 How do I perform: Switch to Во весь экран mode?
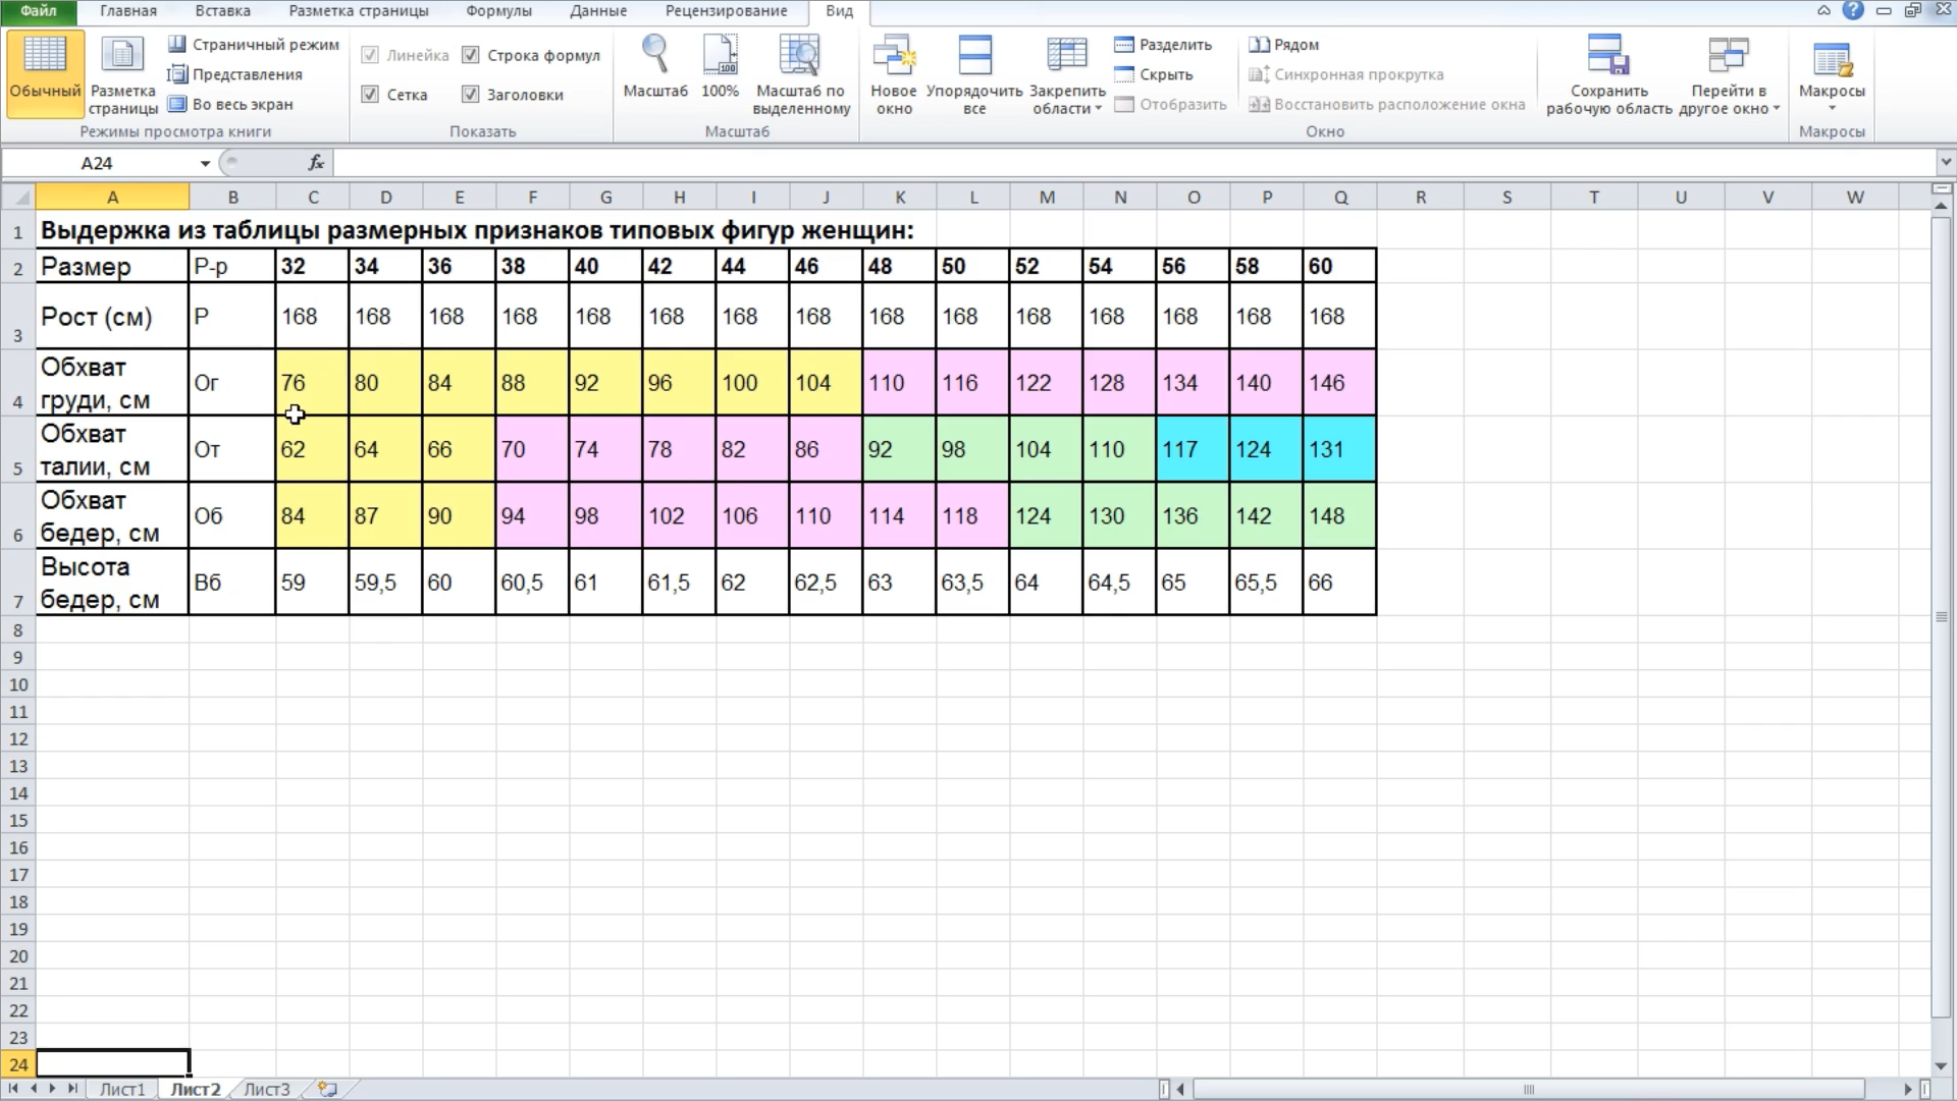click(230, 104)
